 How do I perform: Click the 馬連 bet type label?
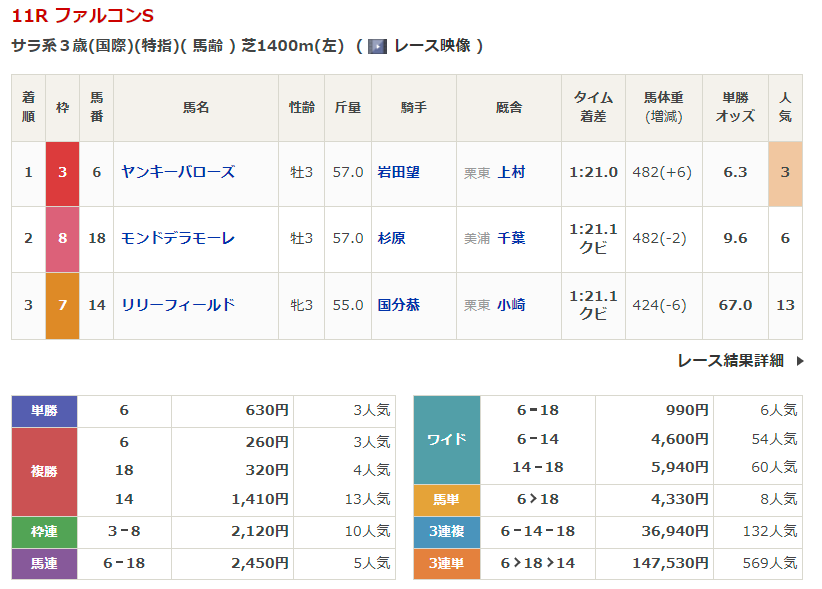click(45, 564)
